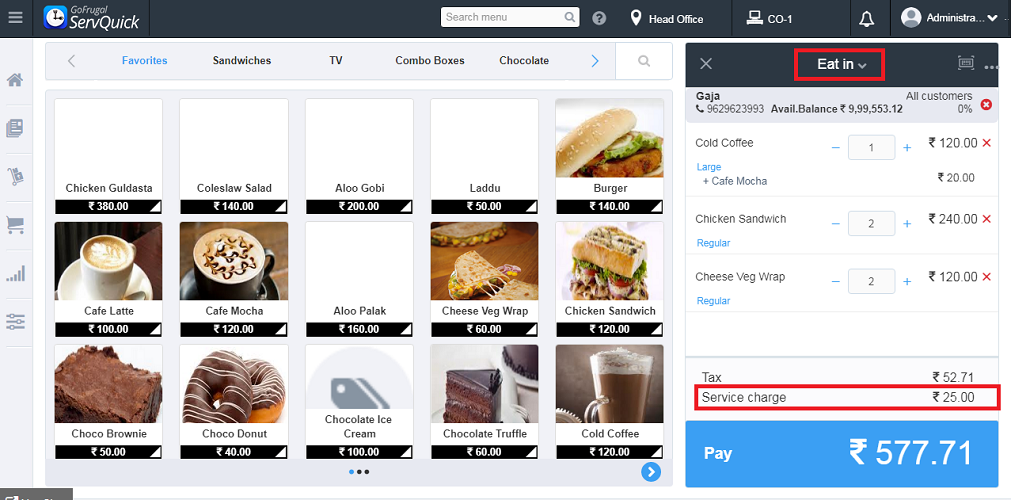The width and height of the screenshot is (1011, 500).
Task: Add Cheese Veg Wrap item tile
Action: (484, 279)
